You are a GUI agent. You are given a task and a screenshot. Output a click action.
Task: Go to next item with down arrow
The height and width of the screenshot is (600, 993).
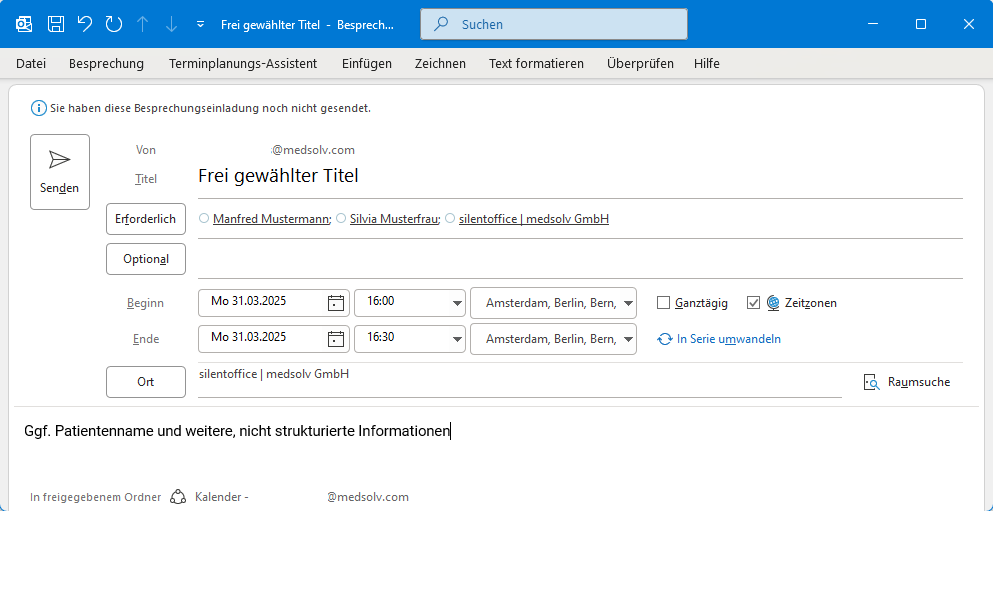coord(171,24)
